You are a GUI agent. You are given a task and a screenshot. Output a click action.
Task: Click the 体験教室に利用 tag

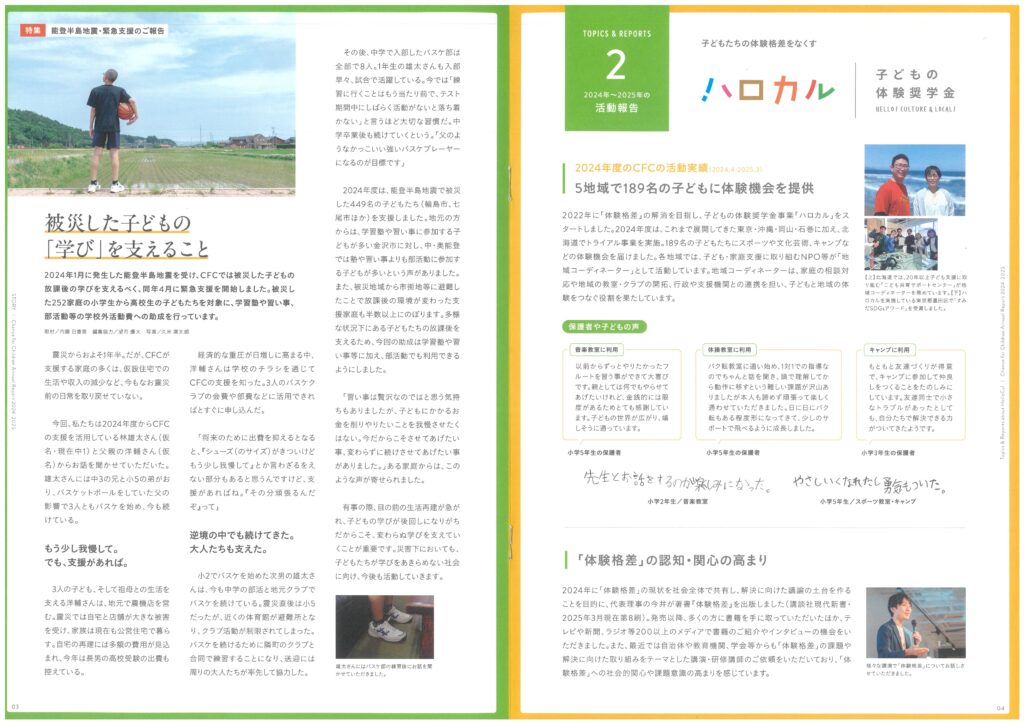tap(729, 349)
